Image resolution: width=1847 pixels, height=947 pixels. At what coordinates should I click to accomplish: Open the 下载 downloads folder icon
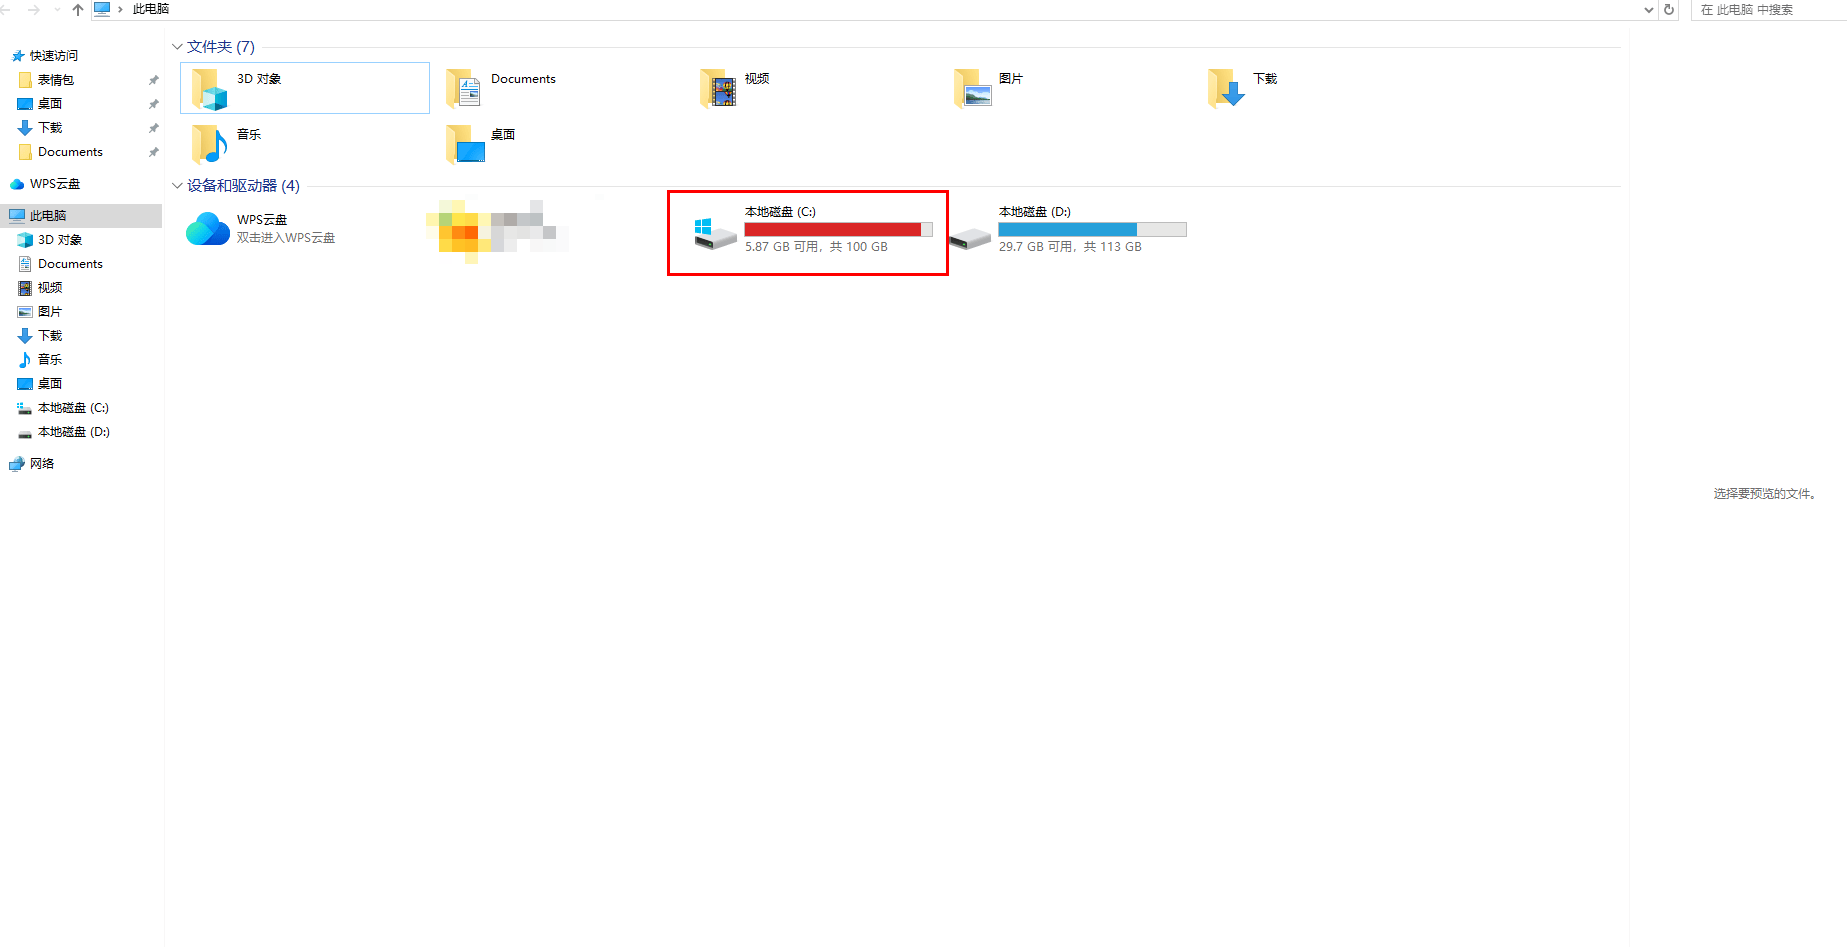point(1226,89)
